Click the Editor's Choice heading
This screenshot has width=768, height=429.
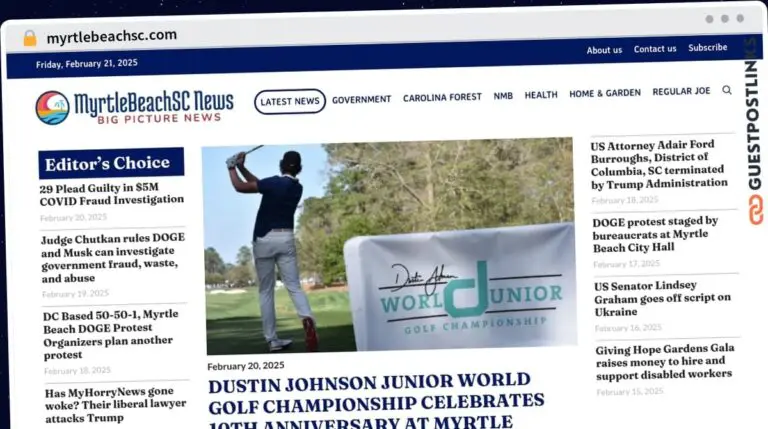(111, 163)
